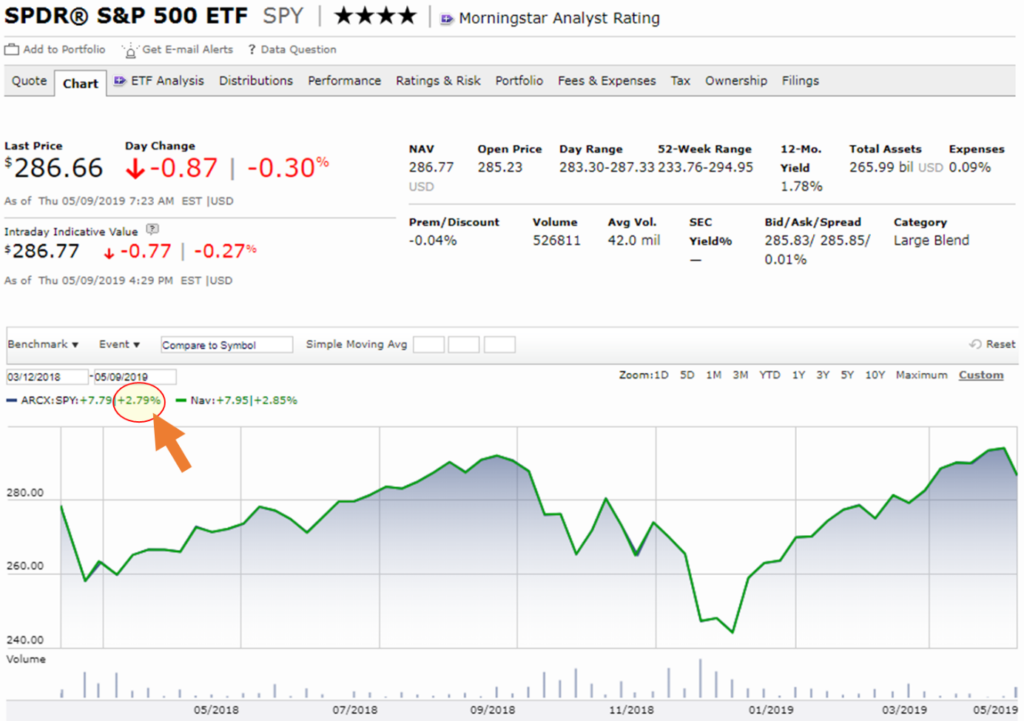Switch to the Distributions tab
This screenshot has height=721, width=1024.
256,81
